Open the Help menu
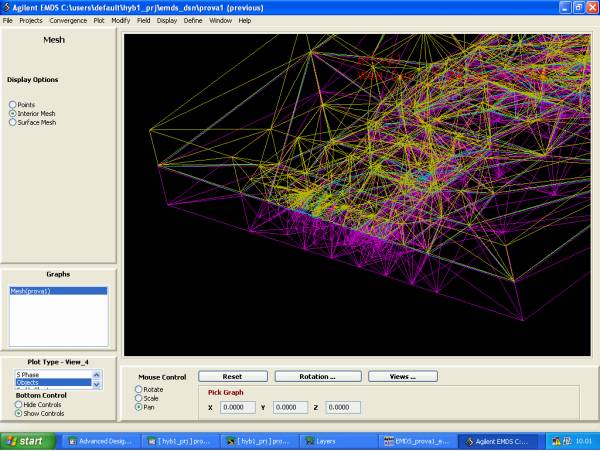Viewport: 600px width, 451px height. tap(245, 21)
